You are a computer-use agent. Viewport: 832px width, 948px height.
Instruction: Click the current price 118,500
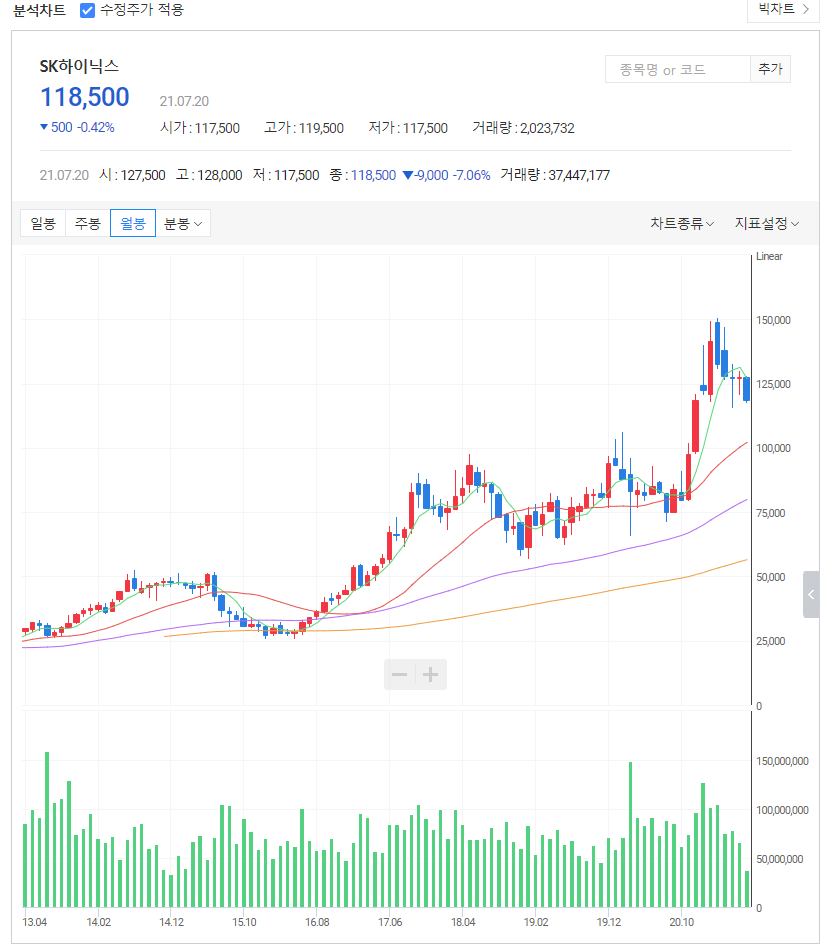click(x=85, y=97)
